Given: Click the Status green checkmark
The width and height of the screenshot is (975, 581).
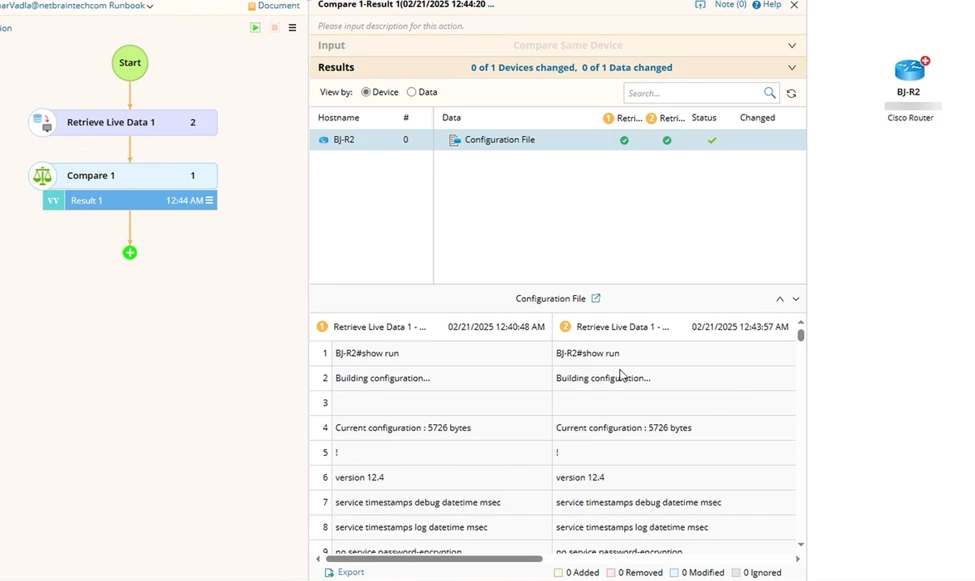Looking at the screenshot, I should (712, 141).
